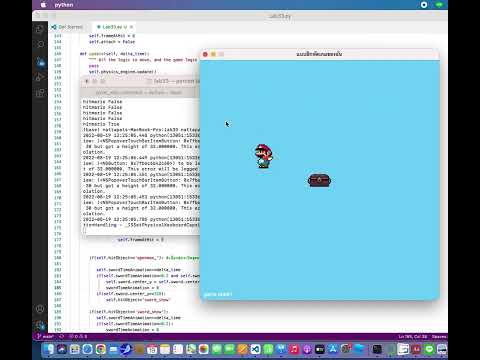Open Keynote from the Dock
Image resolution: width=480 pixels, height=360 pixels.
[281, 349]
